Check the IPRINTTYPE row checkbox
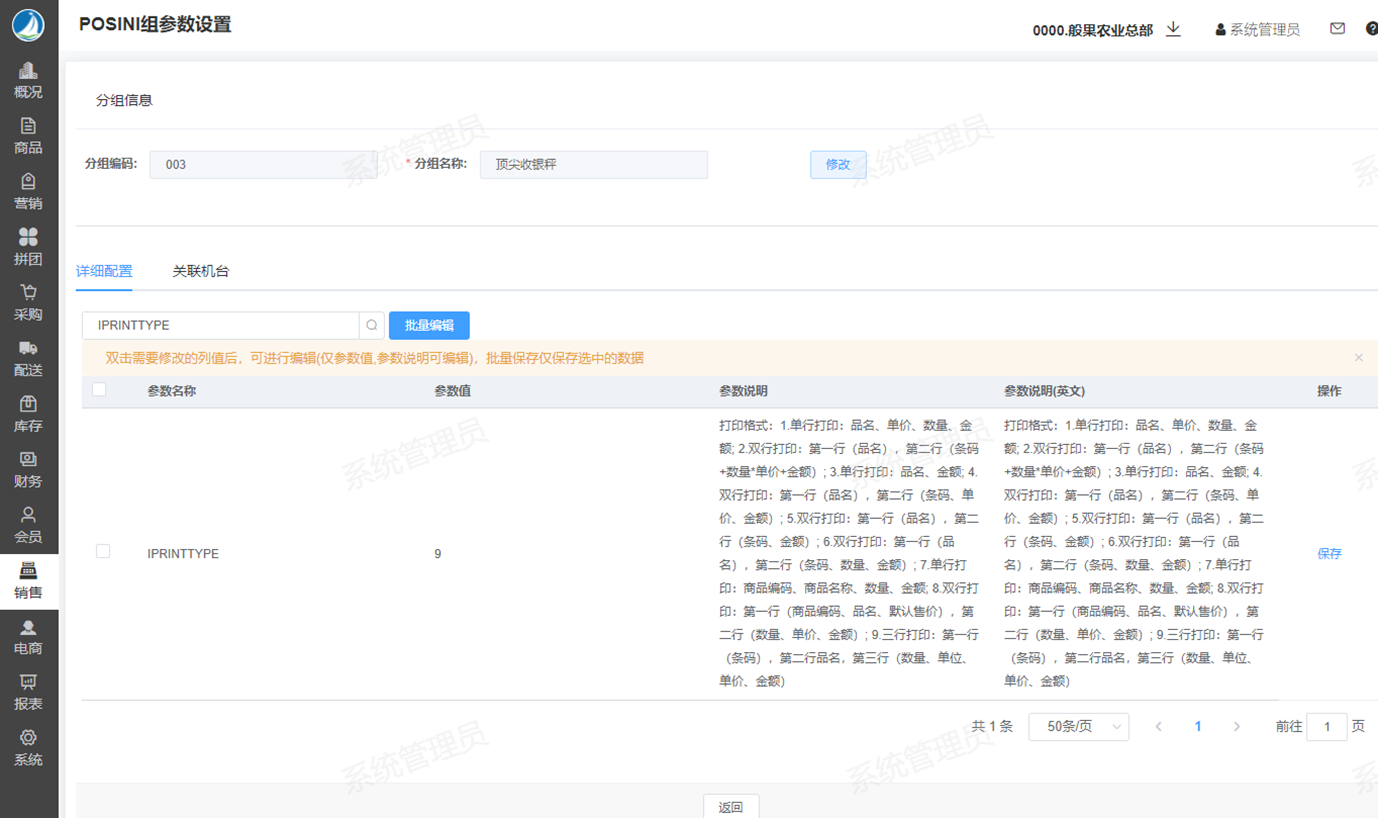 103,551
